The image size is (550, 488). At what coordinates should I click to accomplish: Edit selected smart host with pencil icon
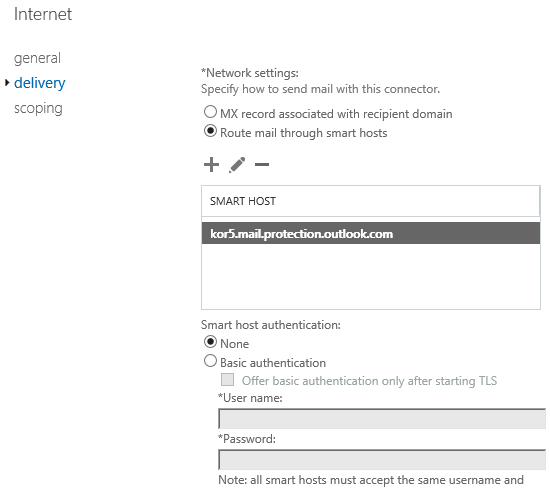tap(237, 165)
